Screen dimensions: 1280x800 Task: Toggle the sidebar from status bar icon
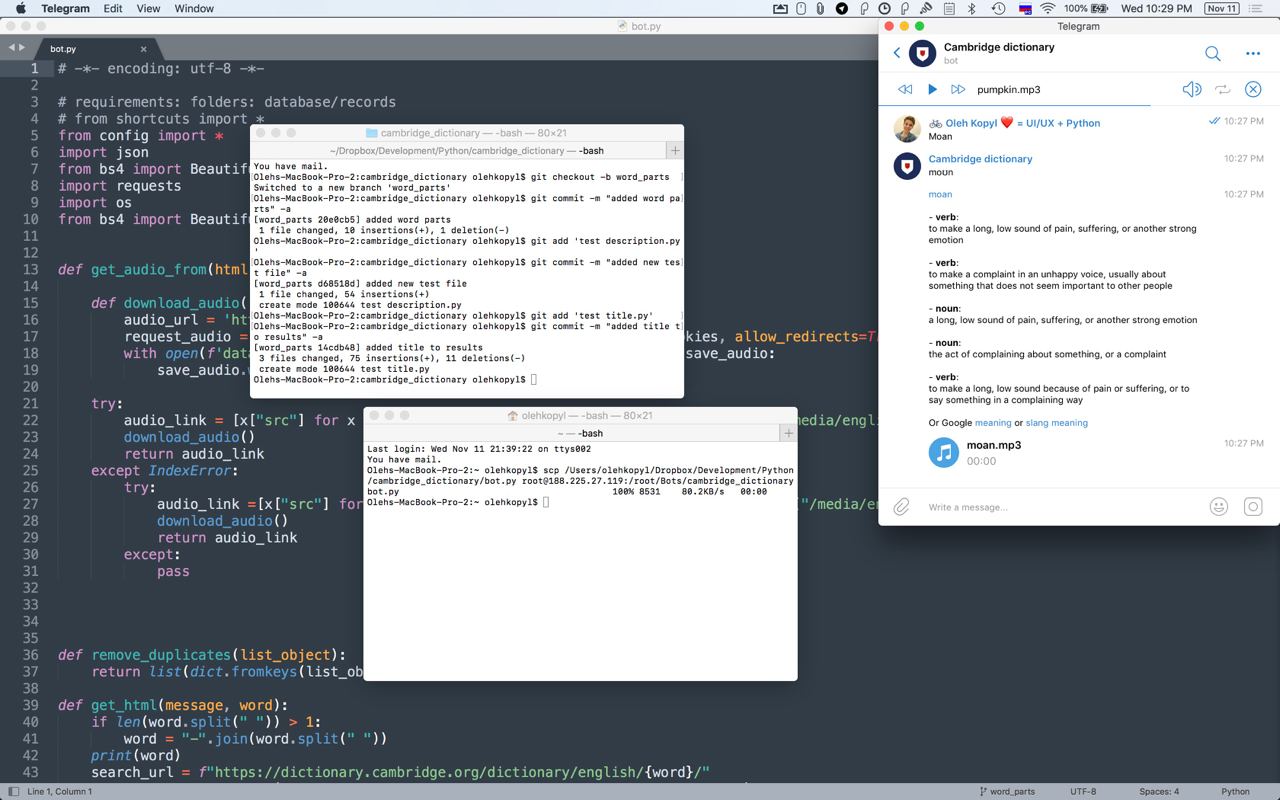[x=13, y=791]
